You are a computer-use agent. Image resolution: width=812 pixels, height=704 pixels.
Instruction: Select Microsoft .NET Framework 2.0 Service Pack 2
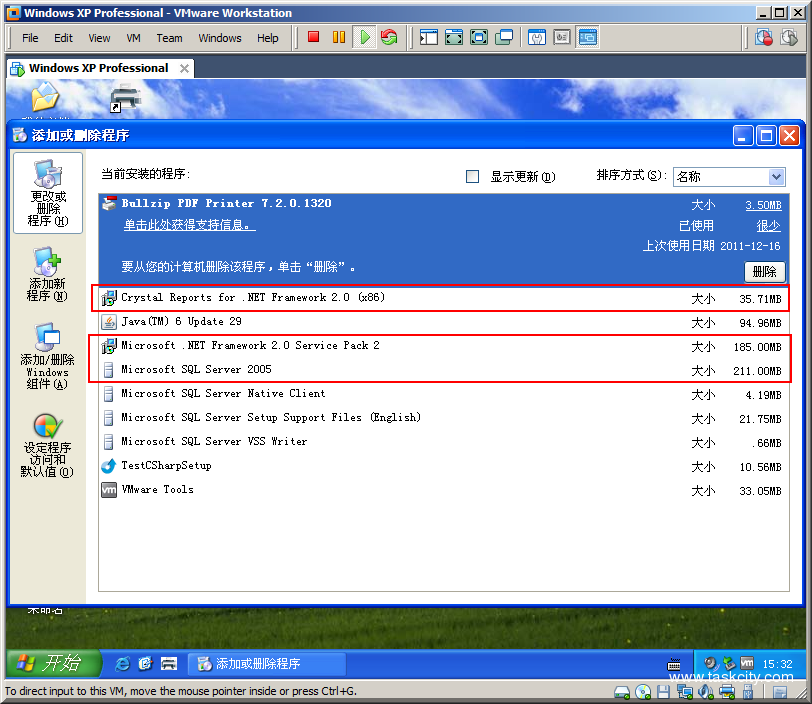click(444, 346)
